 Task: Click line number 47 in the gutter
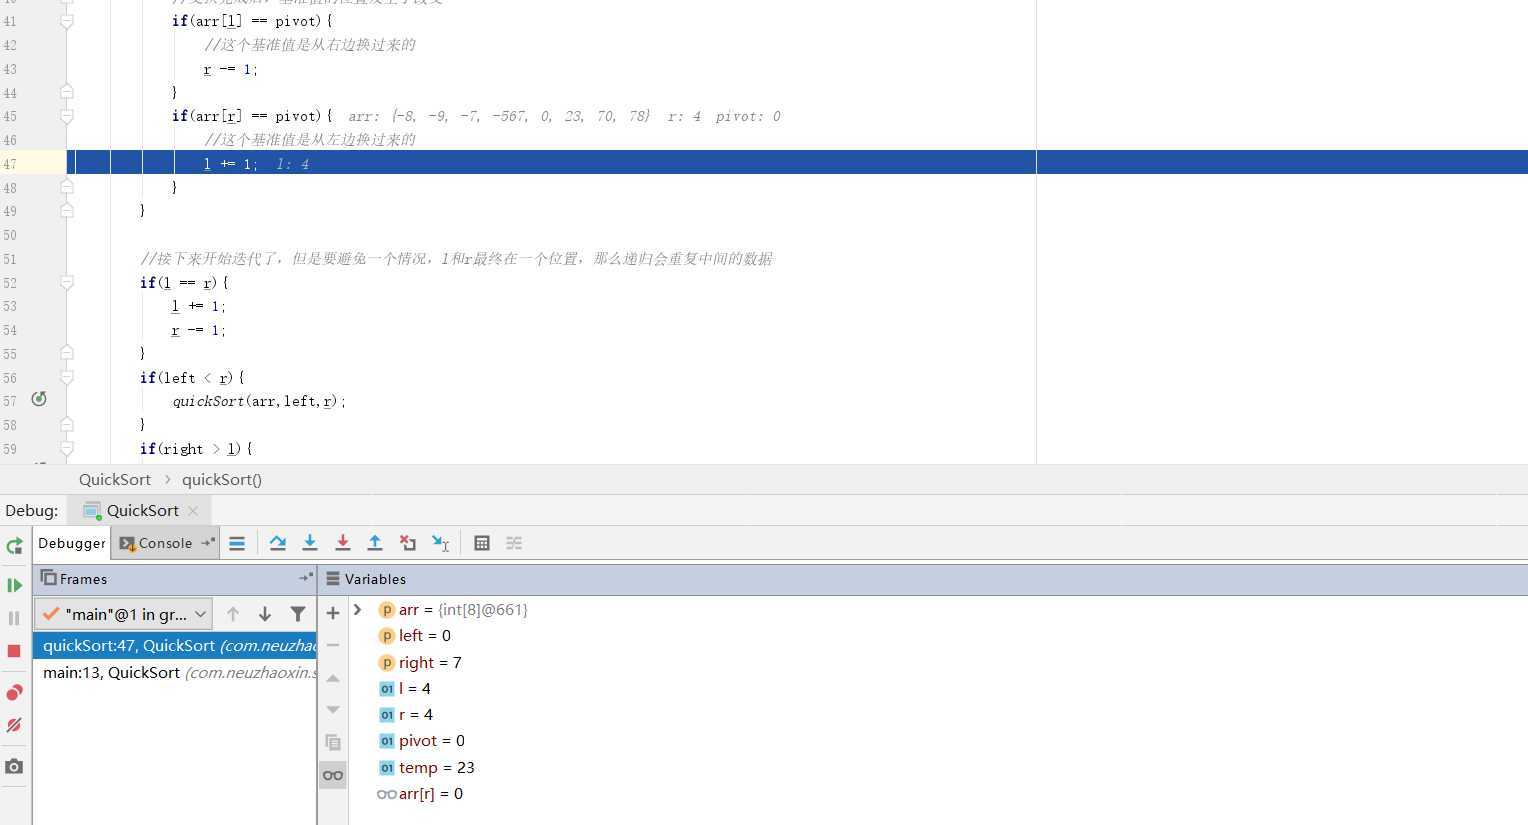(10, 164)
